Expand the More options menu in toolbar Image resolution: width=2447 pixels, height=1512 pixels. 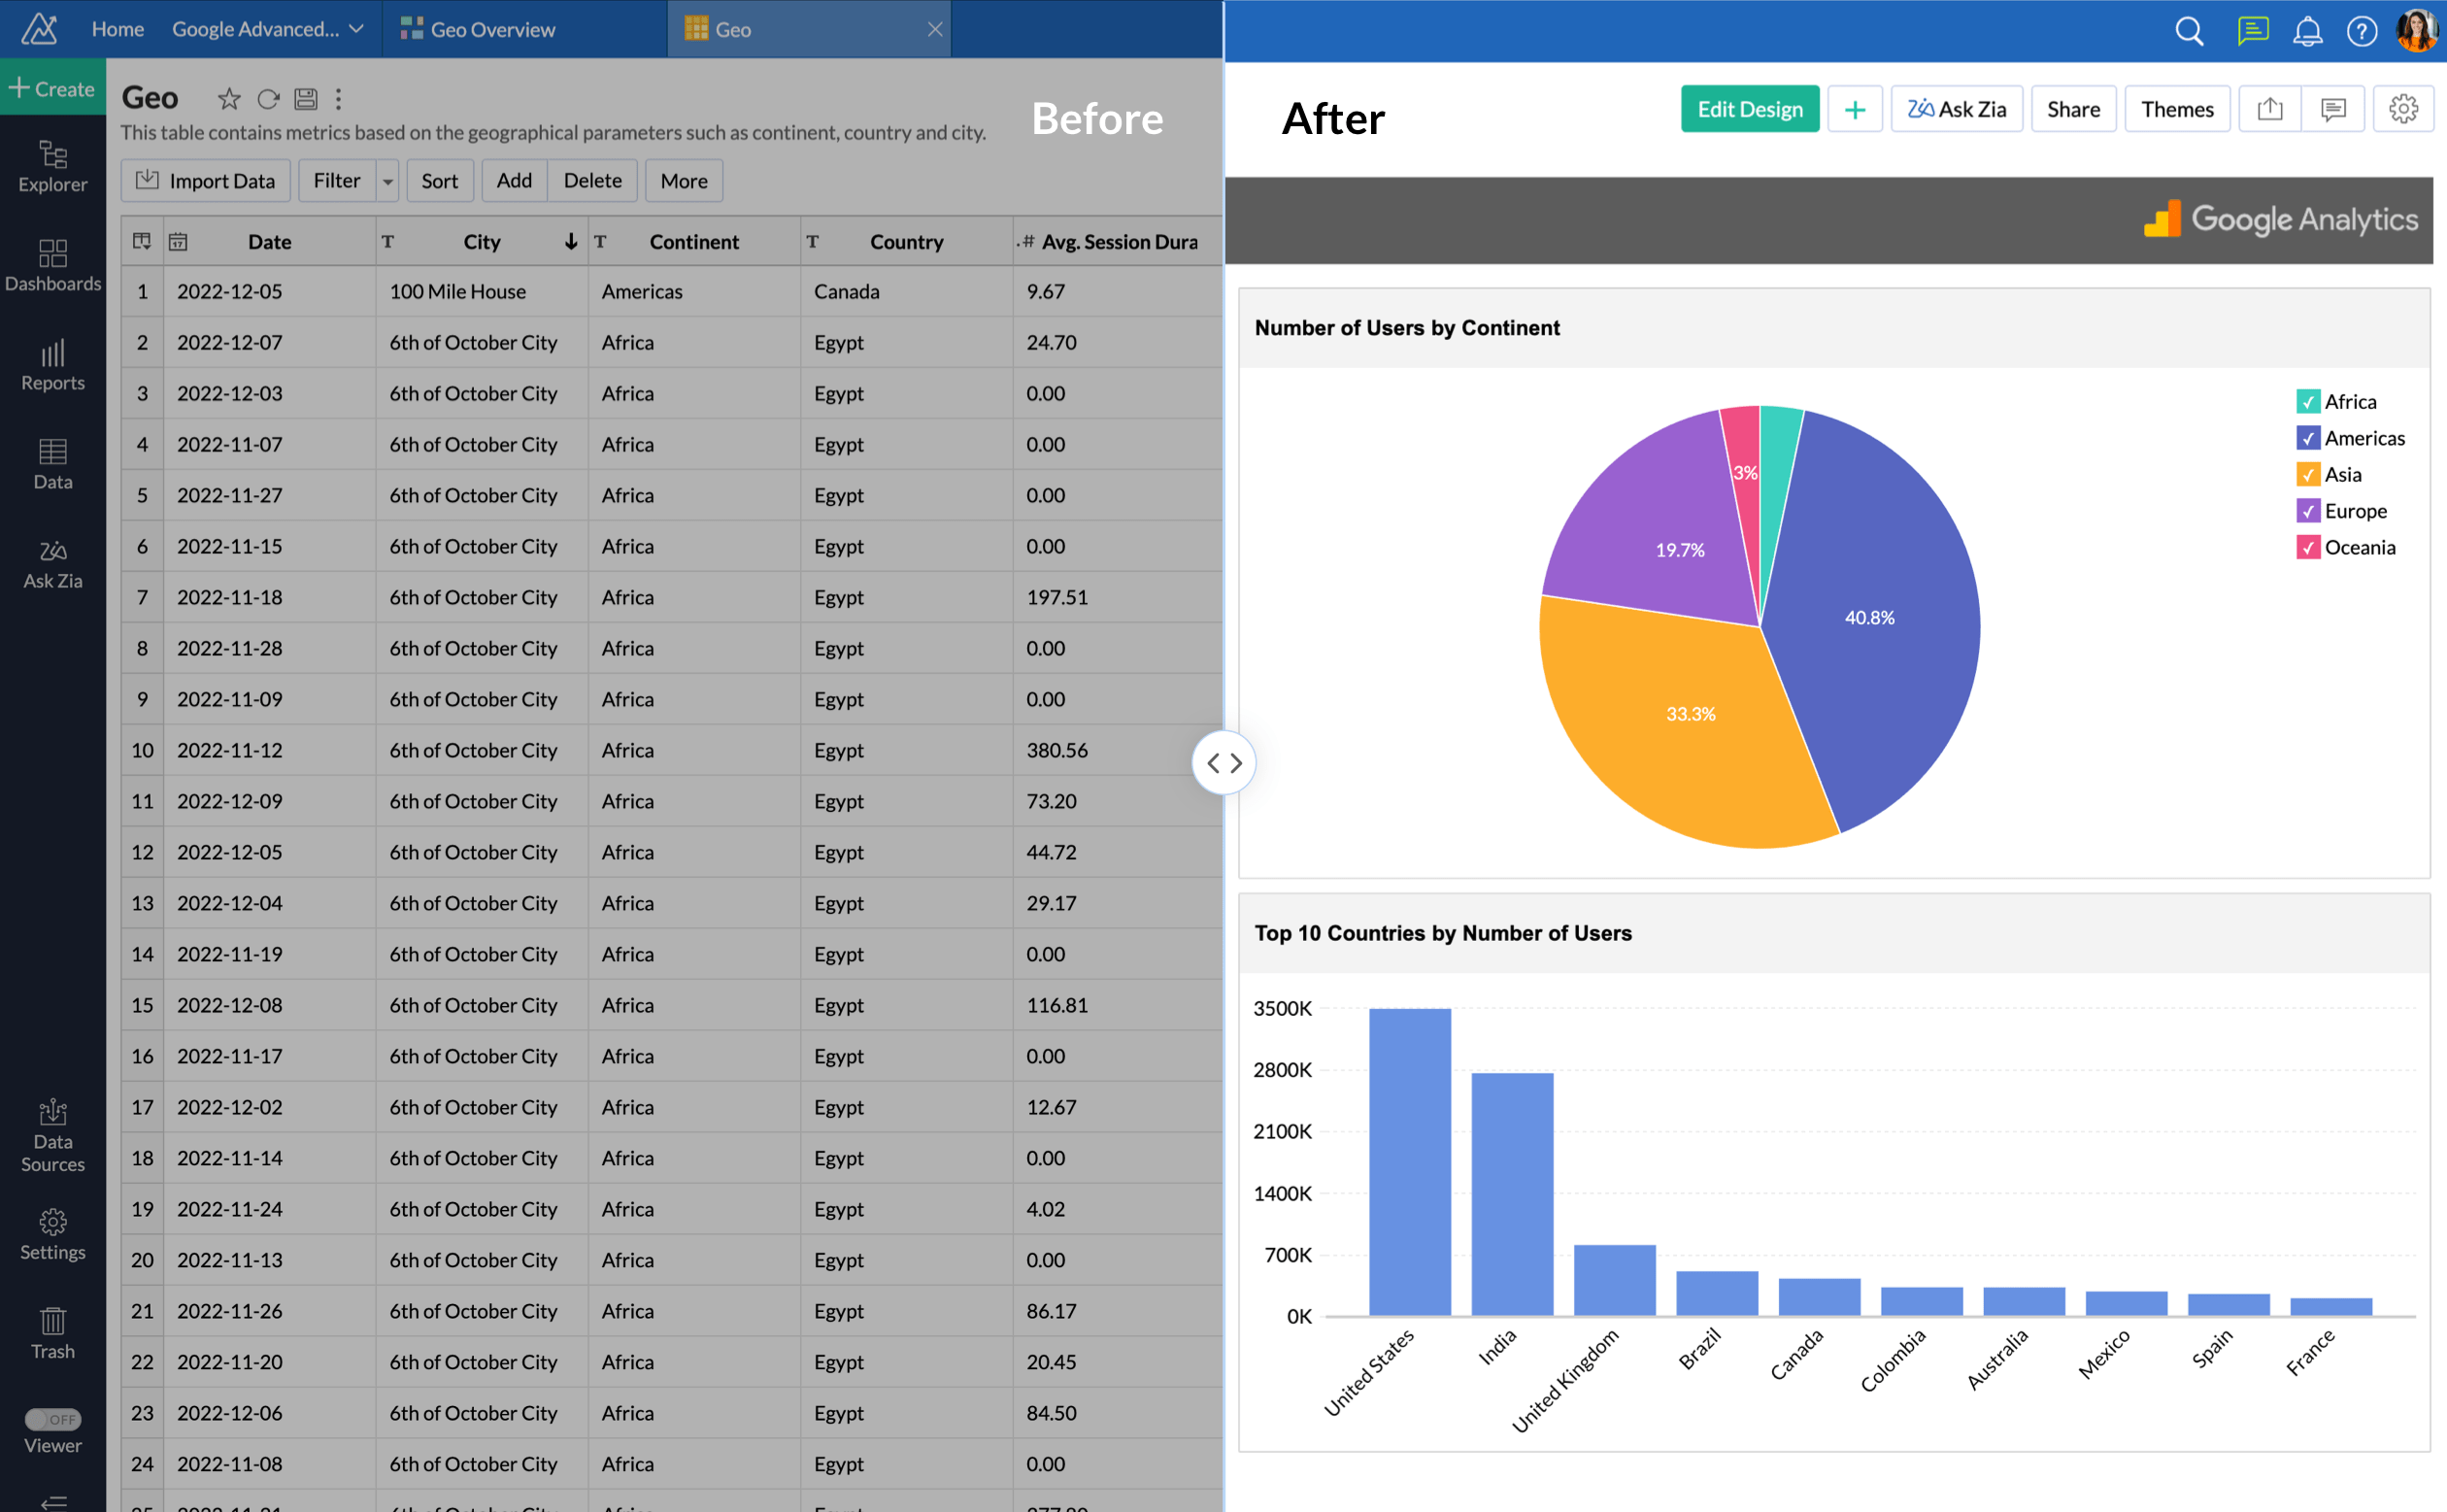[x=684, y=180]
